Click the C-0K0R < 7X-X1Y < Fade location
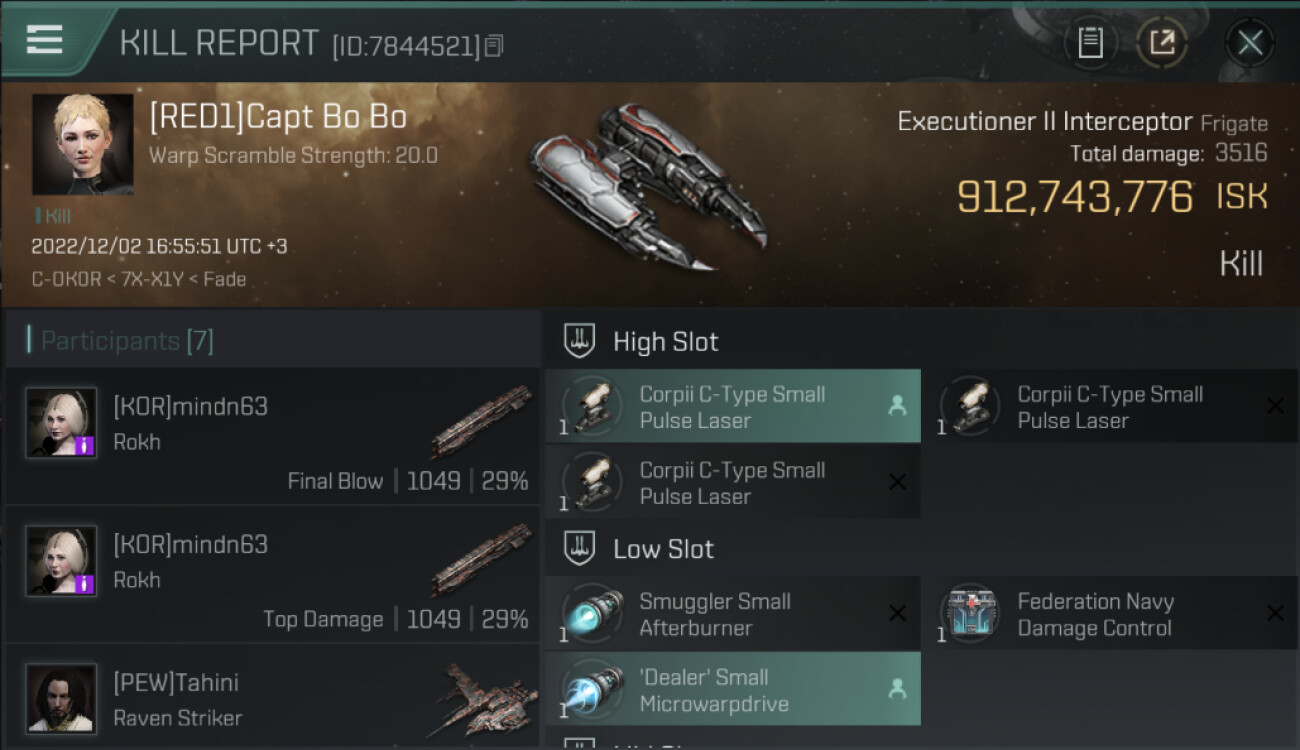1300x750 pixels. pos(139,279)
